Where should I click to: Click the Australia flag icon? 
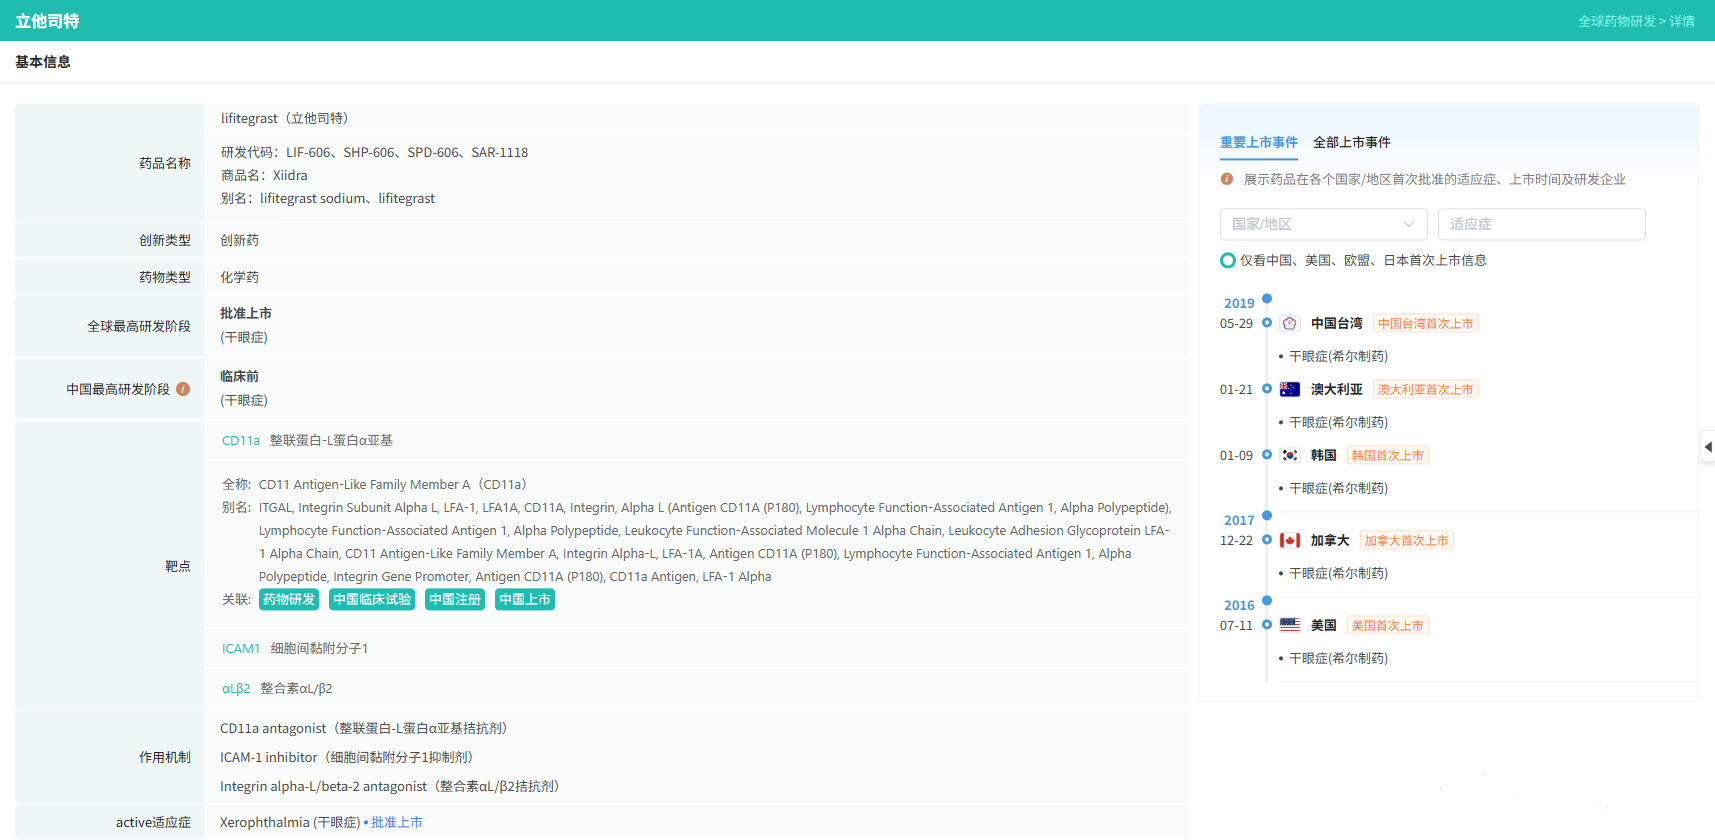click(1290, 389)
